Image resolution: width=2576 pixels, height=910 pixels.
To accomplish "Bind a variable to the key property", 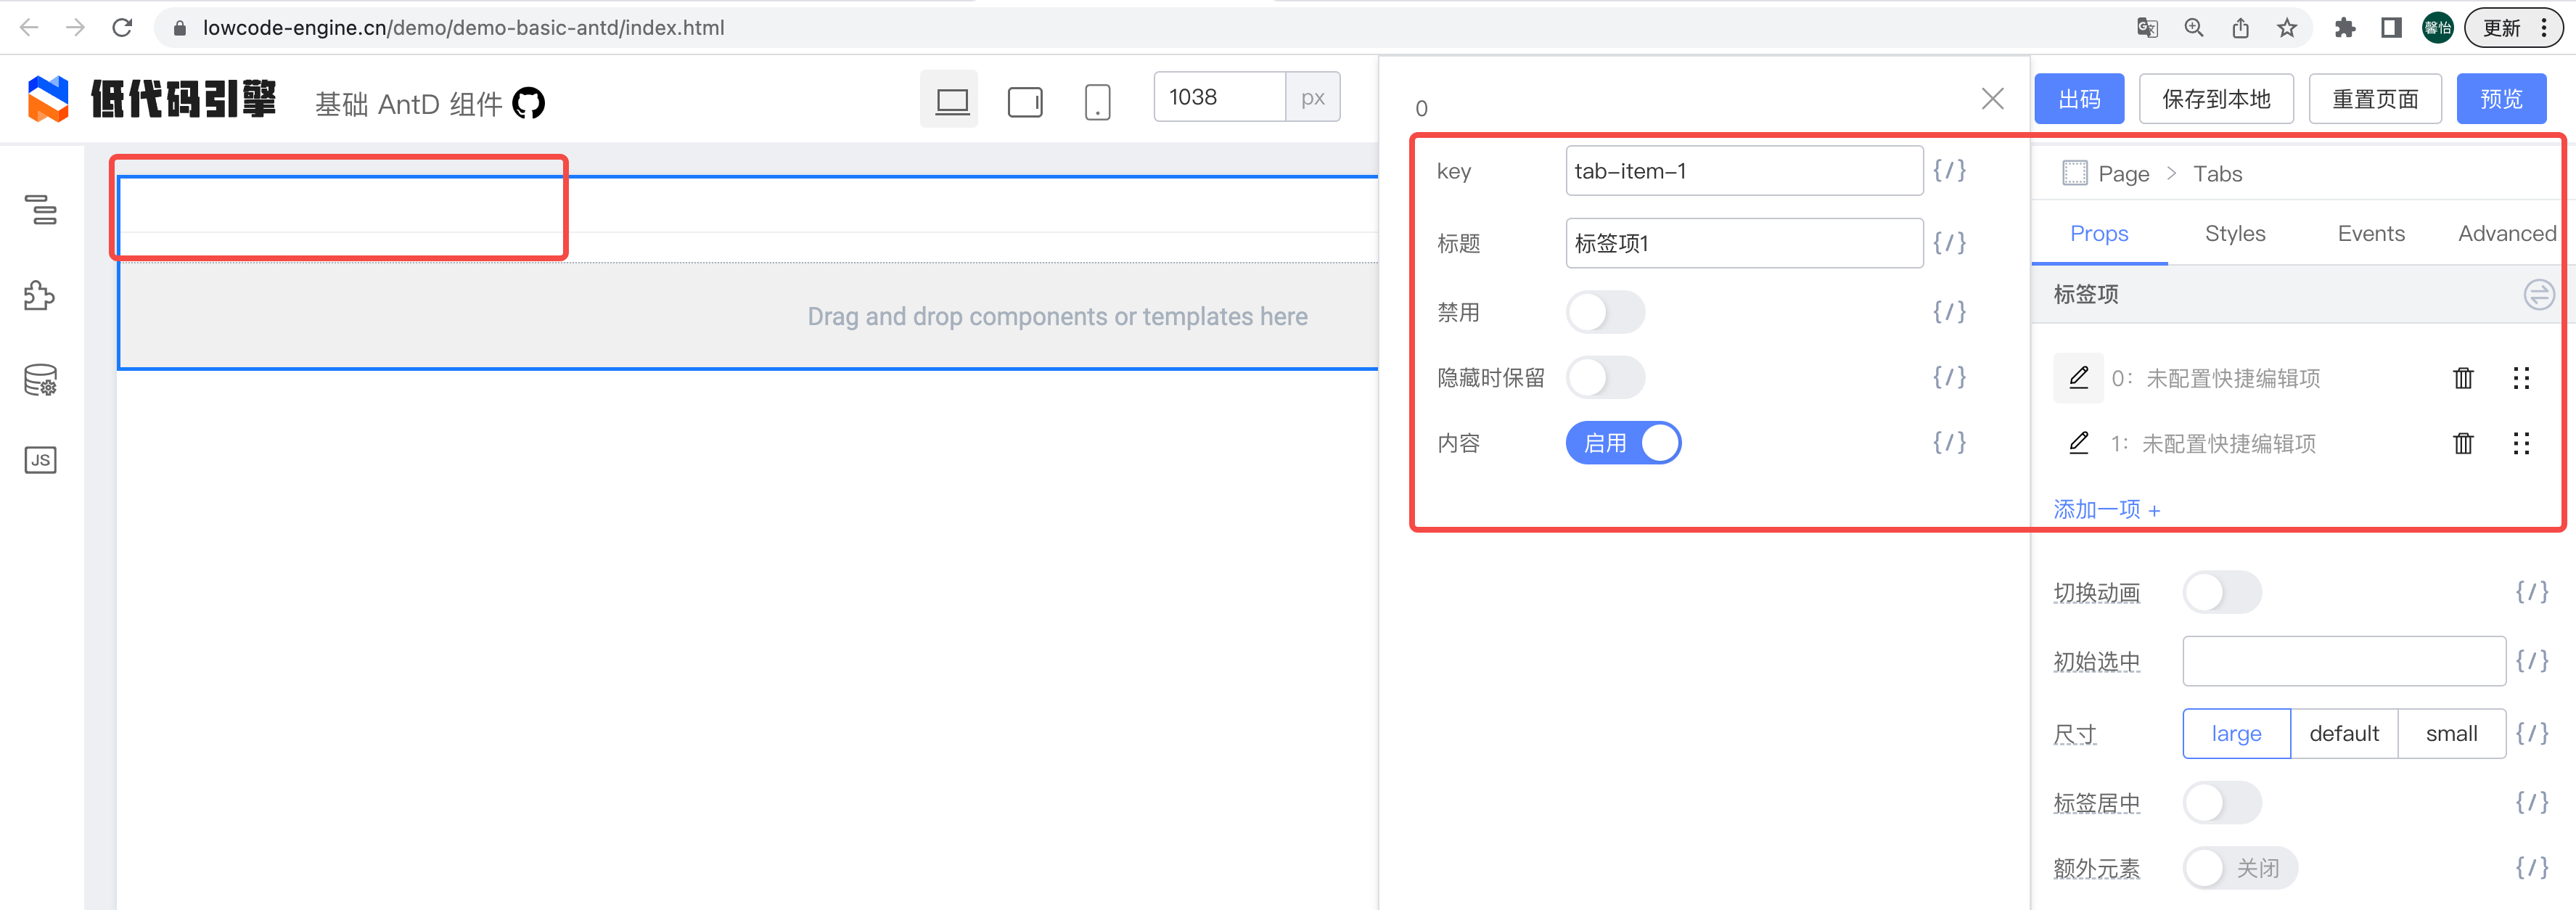I will click(1949, 170).
